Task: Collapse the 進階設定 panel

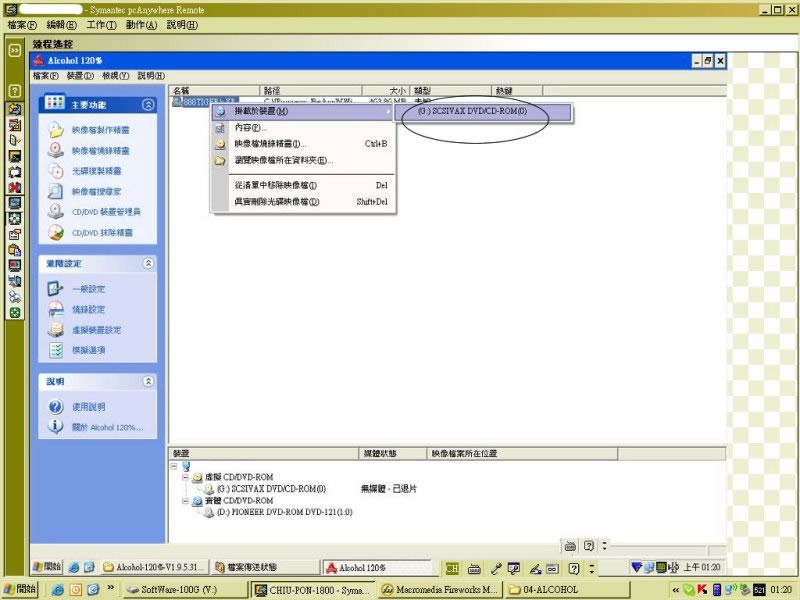Action: tap(148, 263)
